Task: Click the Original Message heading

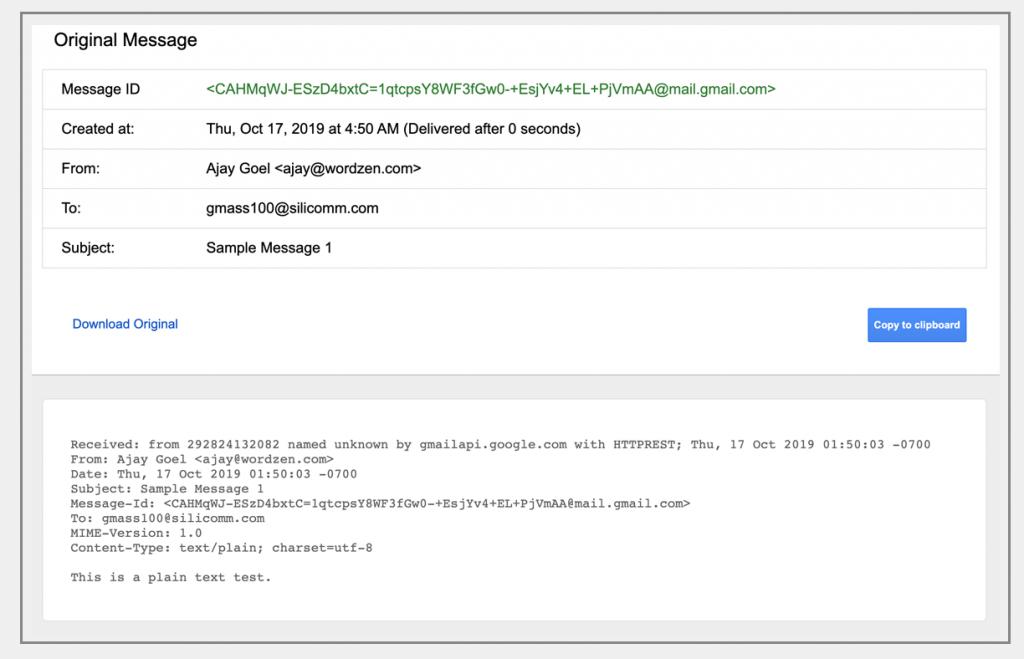Action: tap(125, 40)
